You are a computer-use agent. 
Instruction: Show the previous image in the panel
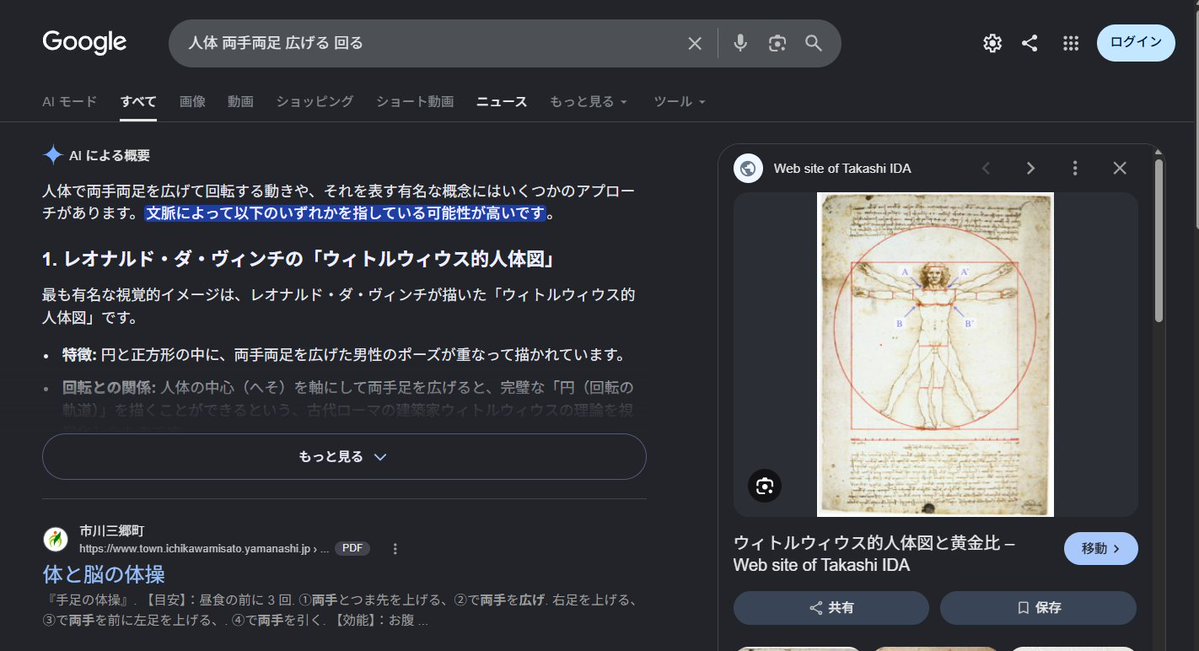[986, 168]
